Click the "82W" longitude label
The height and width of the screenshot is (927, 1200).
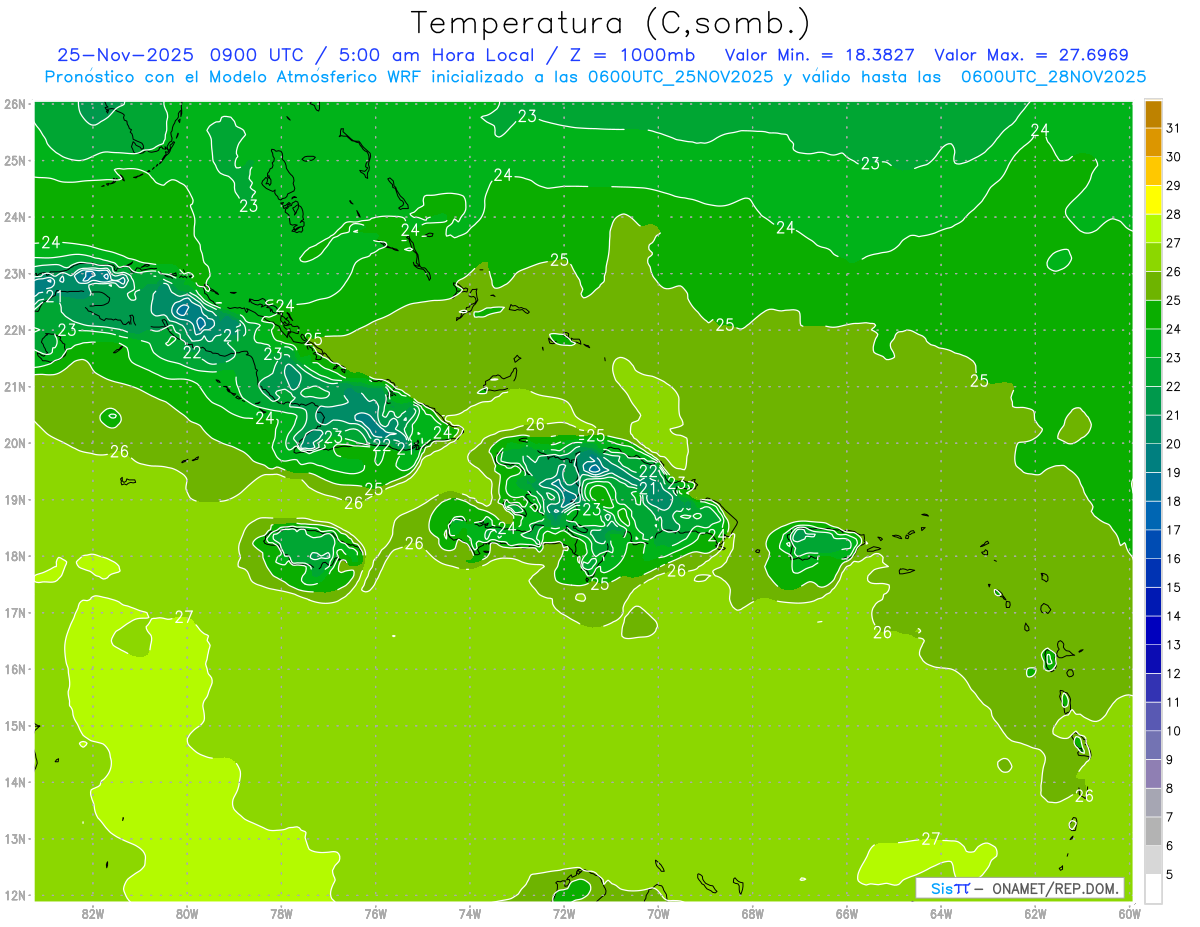pos(93,913)
